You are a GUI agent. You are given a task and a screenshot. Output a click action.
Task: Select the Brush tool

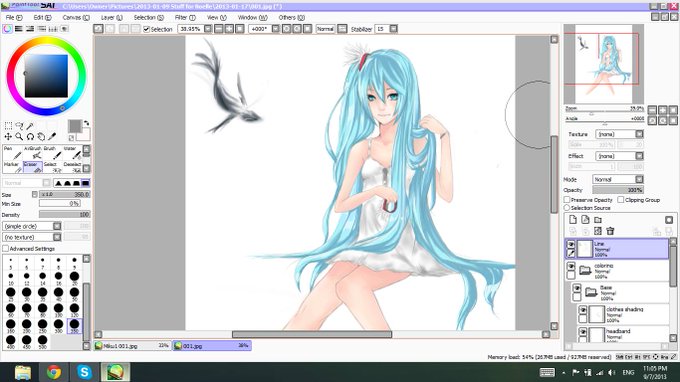coord(52,153)
